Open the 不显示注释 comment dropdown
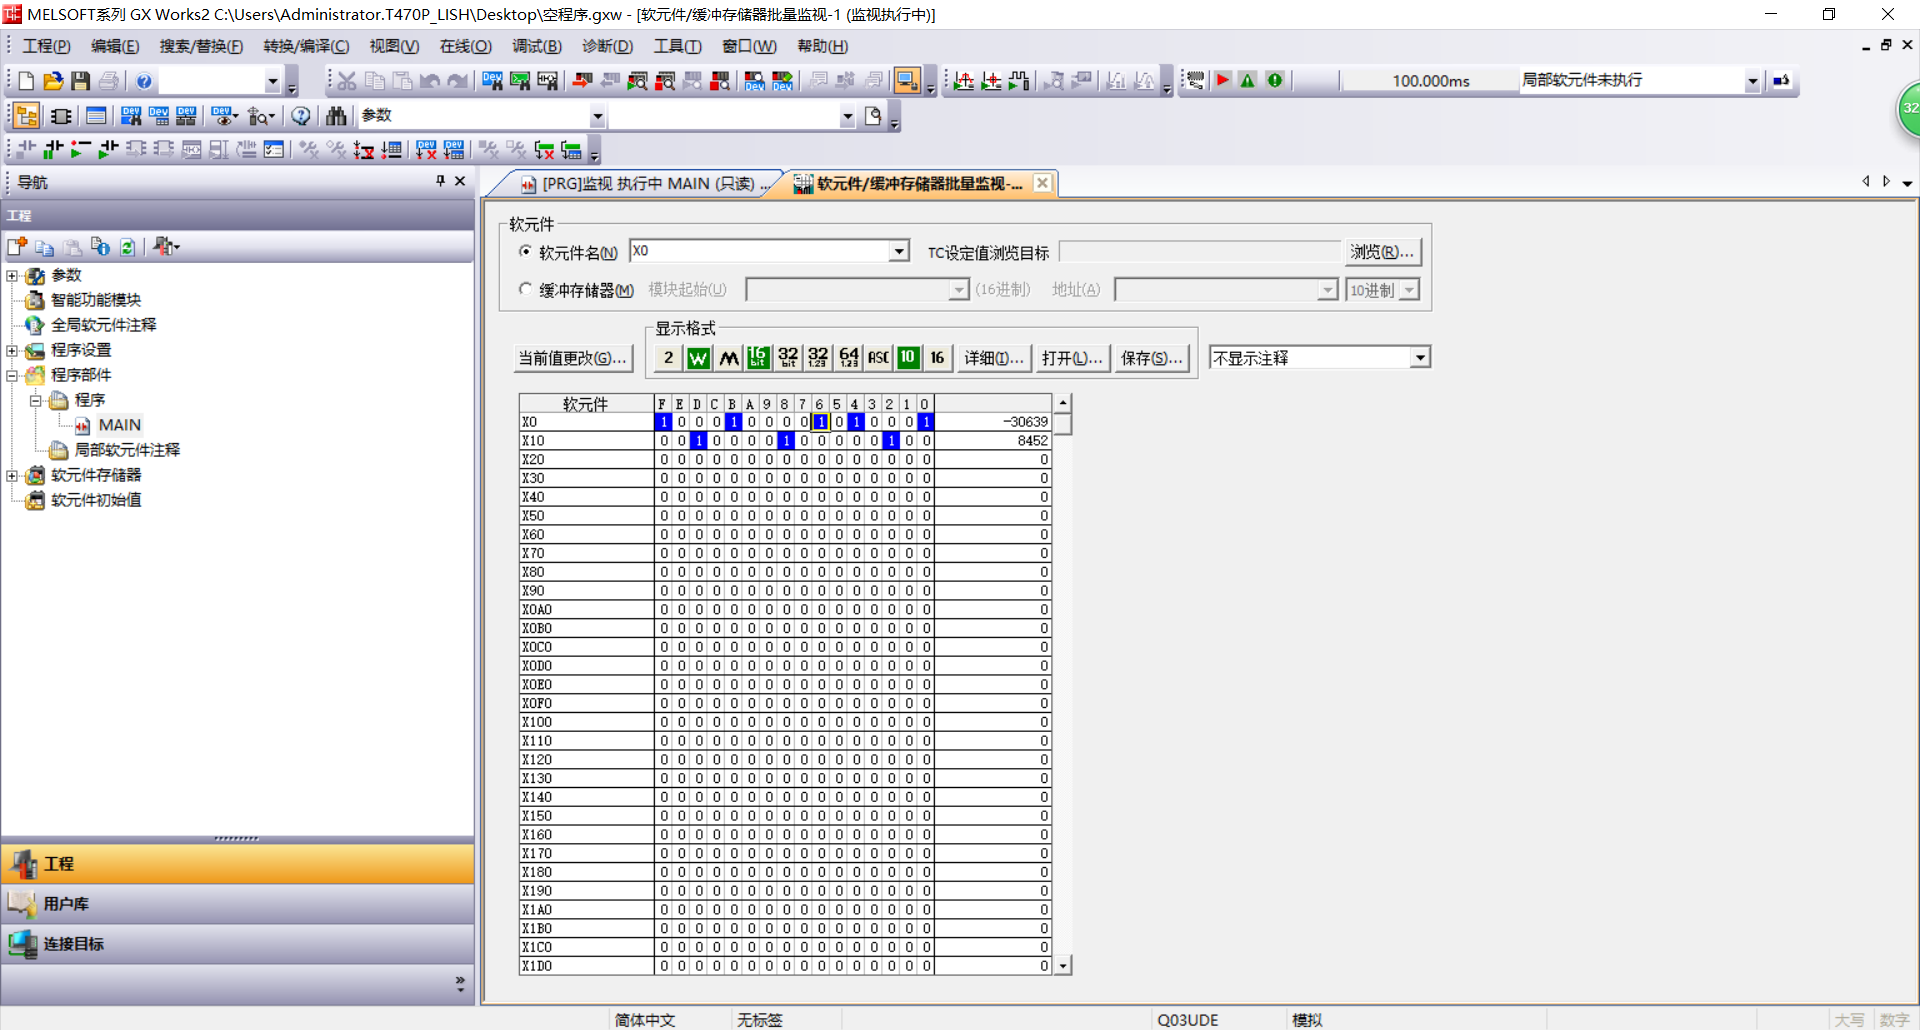Image resolution: width=1920 pixels, height=1030 pixels. point(1419,358)
